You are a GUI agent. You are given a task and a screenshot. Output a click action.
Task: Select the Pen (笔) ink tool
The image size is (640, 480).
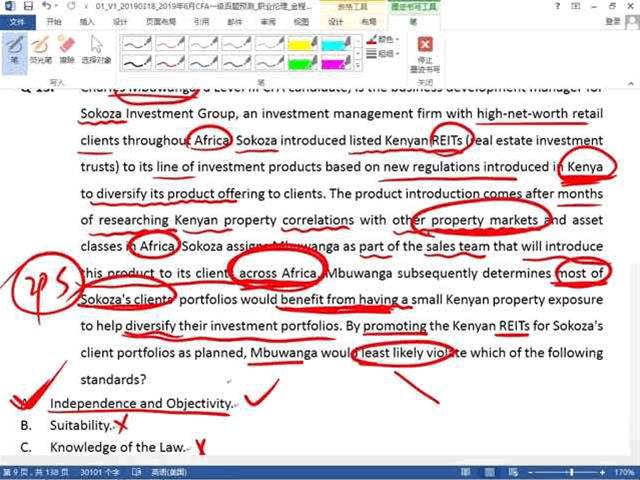click(15, 53)
